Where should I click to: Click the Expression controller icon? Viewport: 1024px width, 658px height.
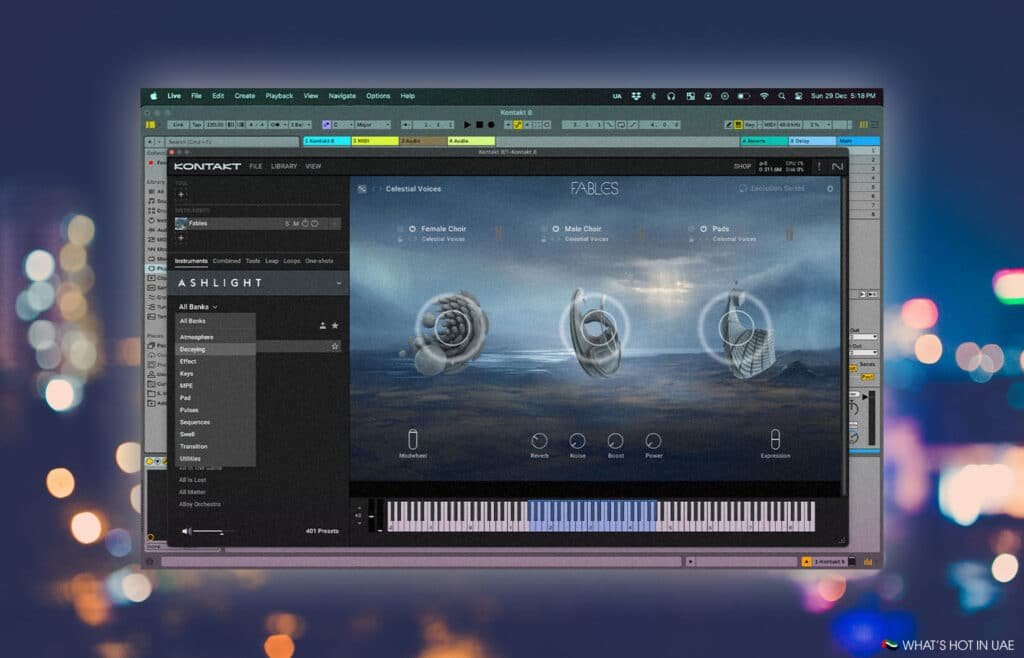click(x=776, y=439)
